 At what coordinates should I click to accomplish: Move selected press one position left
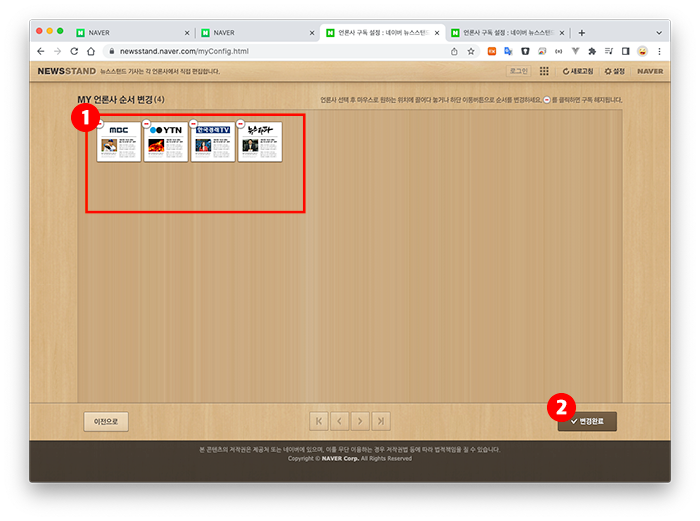(339, 421)
